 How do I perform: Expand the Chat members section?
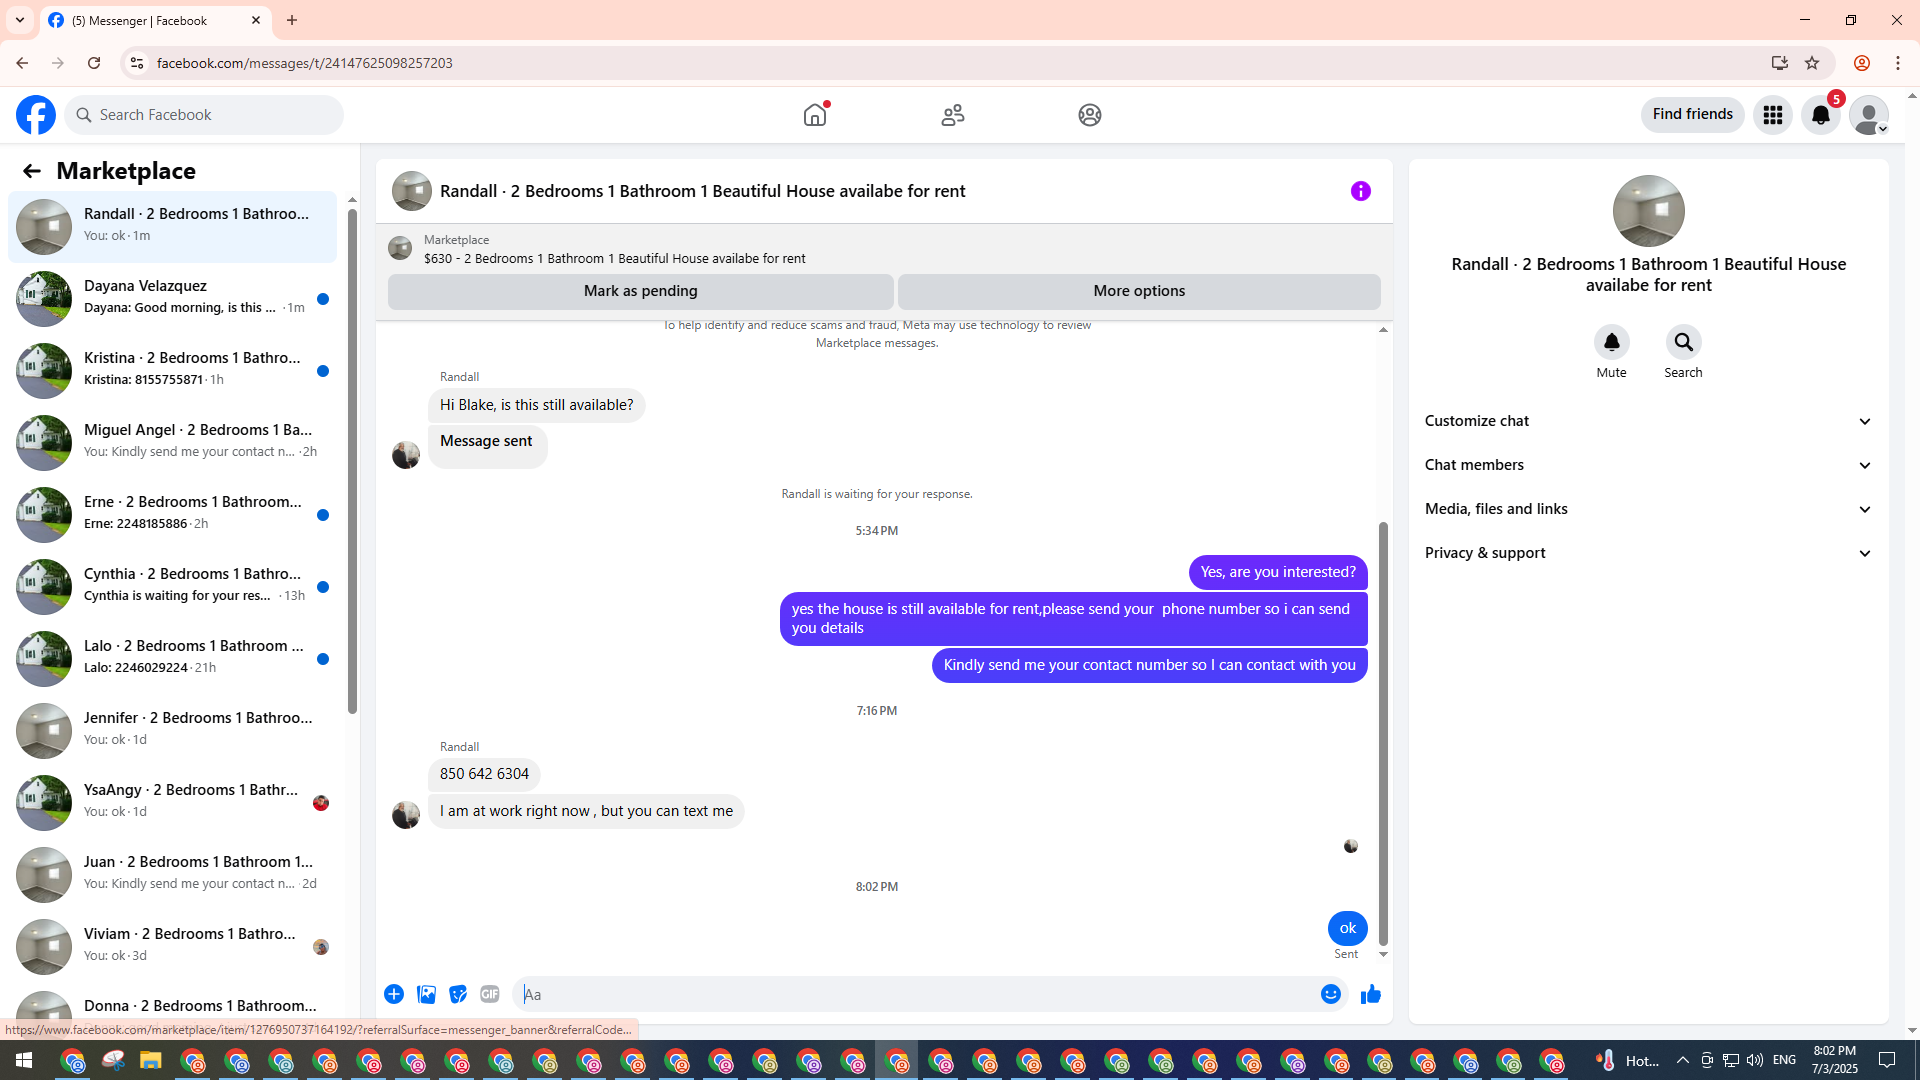(1648, 465)
